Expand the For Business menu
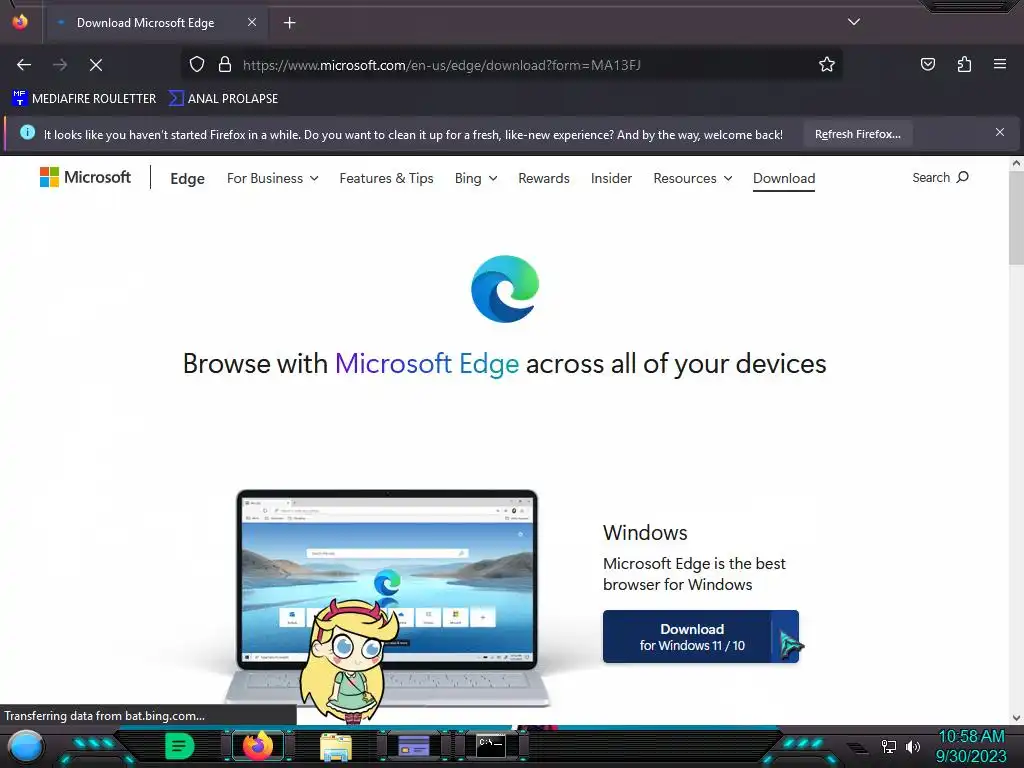This screenshot has width=1024, height=768. coord(272,178)
